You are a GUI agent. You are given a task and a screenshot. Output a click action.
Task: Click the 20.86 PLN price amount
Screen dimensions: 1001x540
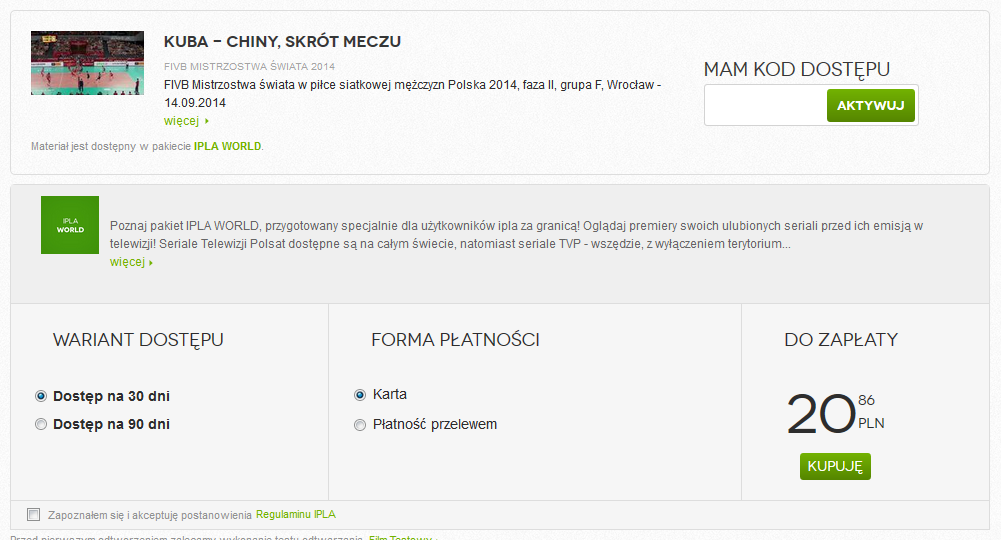click(x=822, y=413)
